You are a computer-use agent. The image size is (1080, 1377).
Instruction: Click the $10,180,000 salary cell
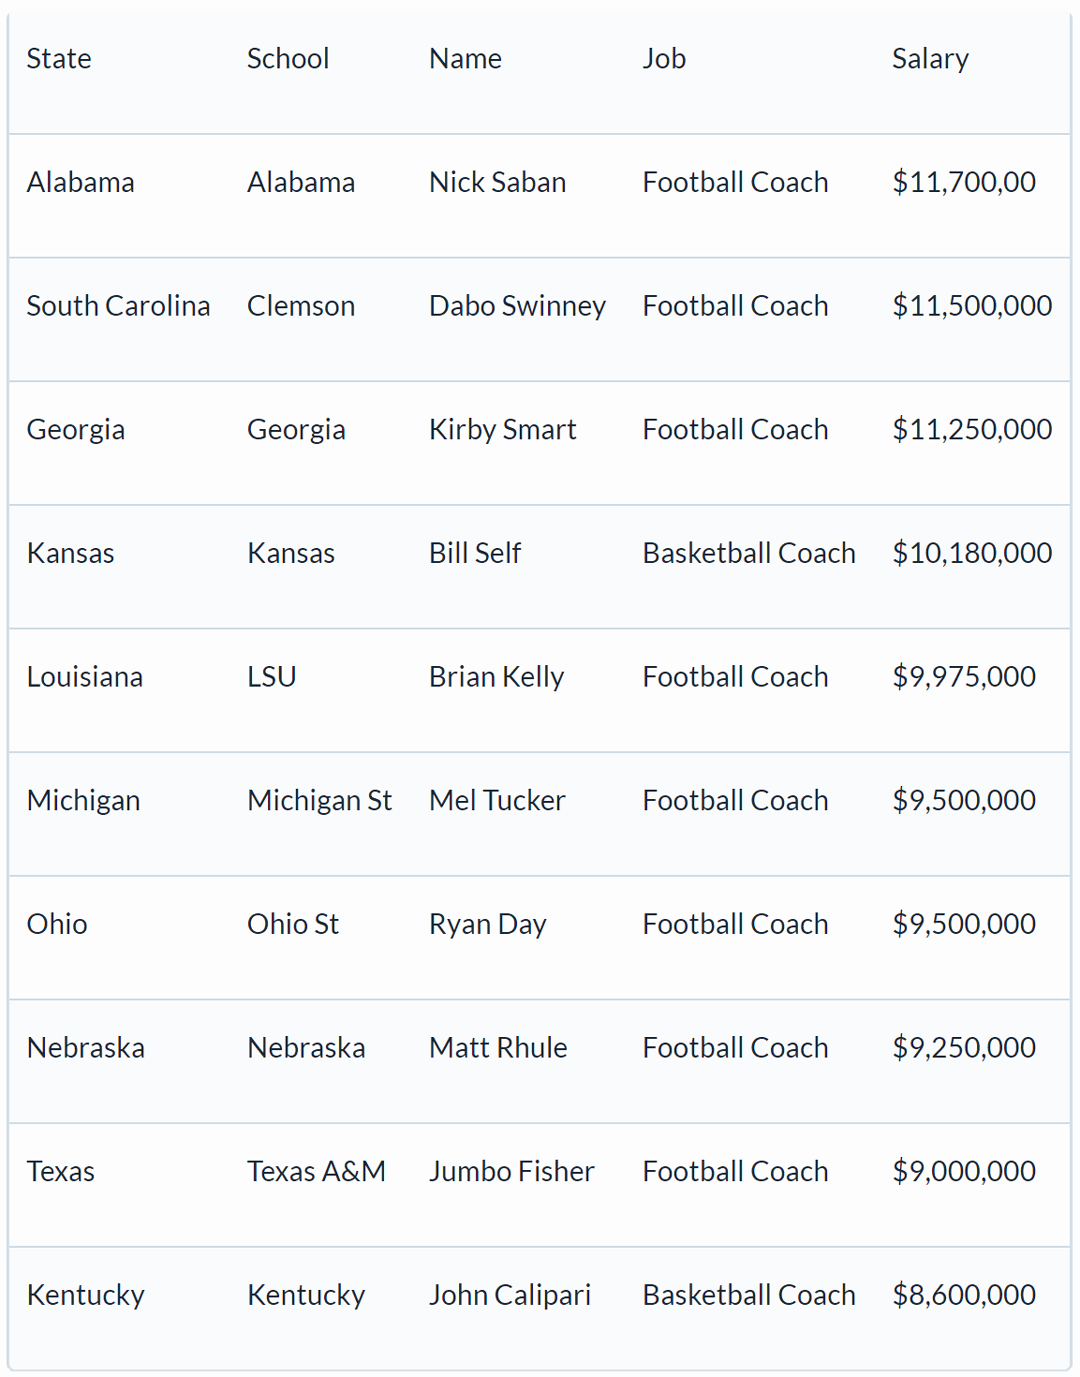pyautogui.click(x=971, y=553)
